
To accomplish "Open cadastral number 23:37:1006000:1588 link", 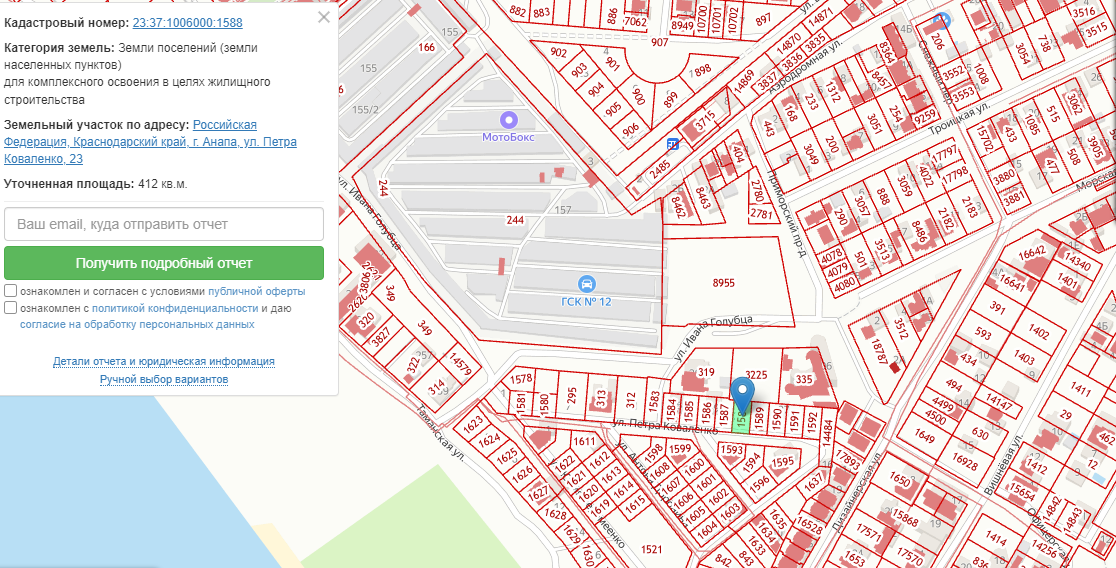I will 187,22.
